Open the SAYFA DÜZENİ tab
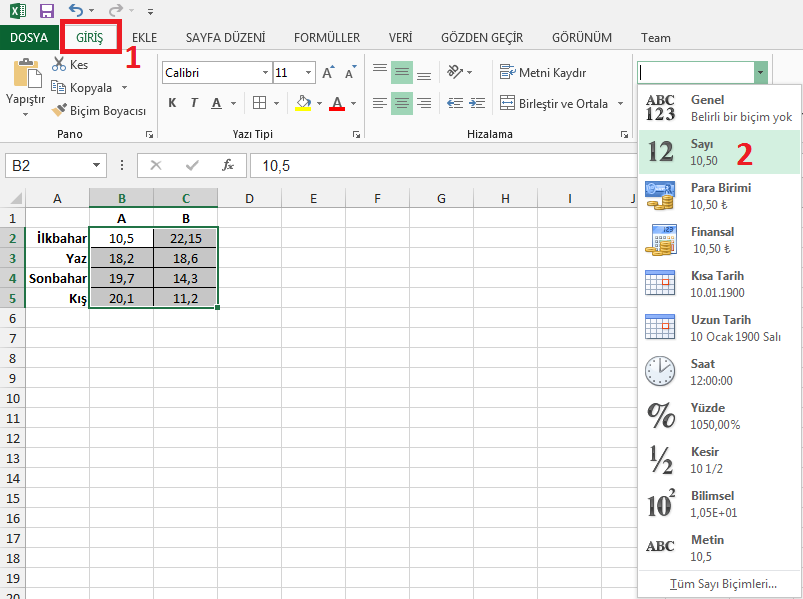The image size is (803, 599). [226, 38]
